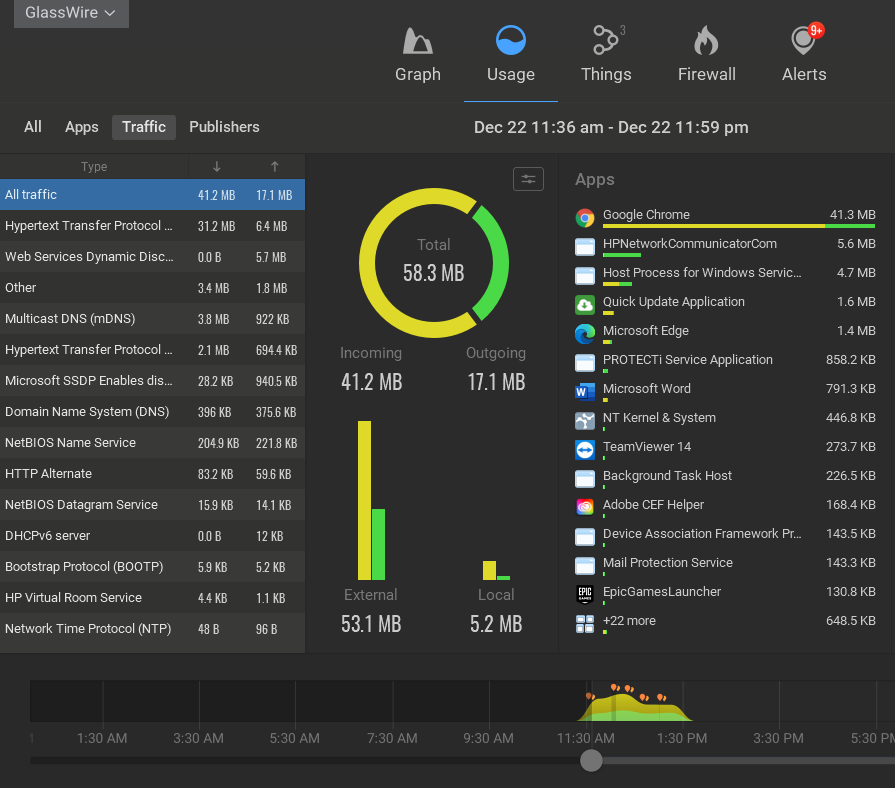The width and height of the screenshot is (895, 788).
Task: Select the All traffic row
Action: tap(152, 195)
